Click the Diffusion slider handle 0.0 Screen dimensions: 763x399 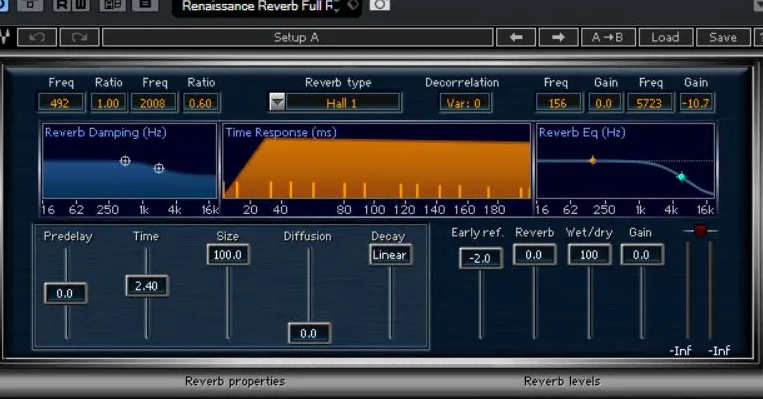click(309, 333)
